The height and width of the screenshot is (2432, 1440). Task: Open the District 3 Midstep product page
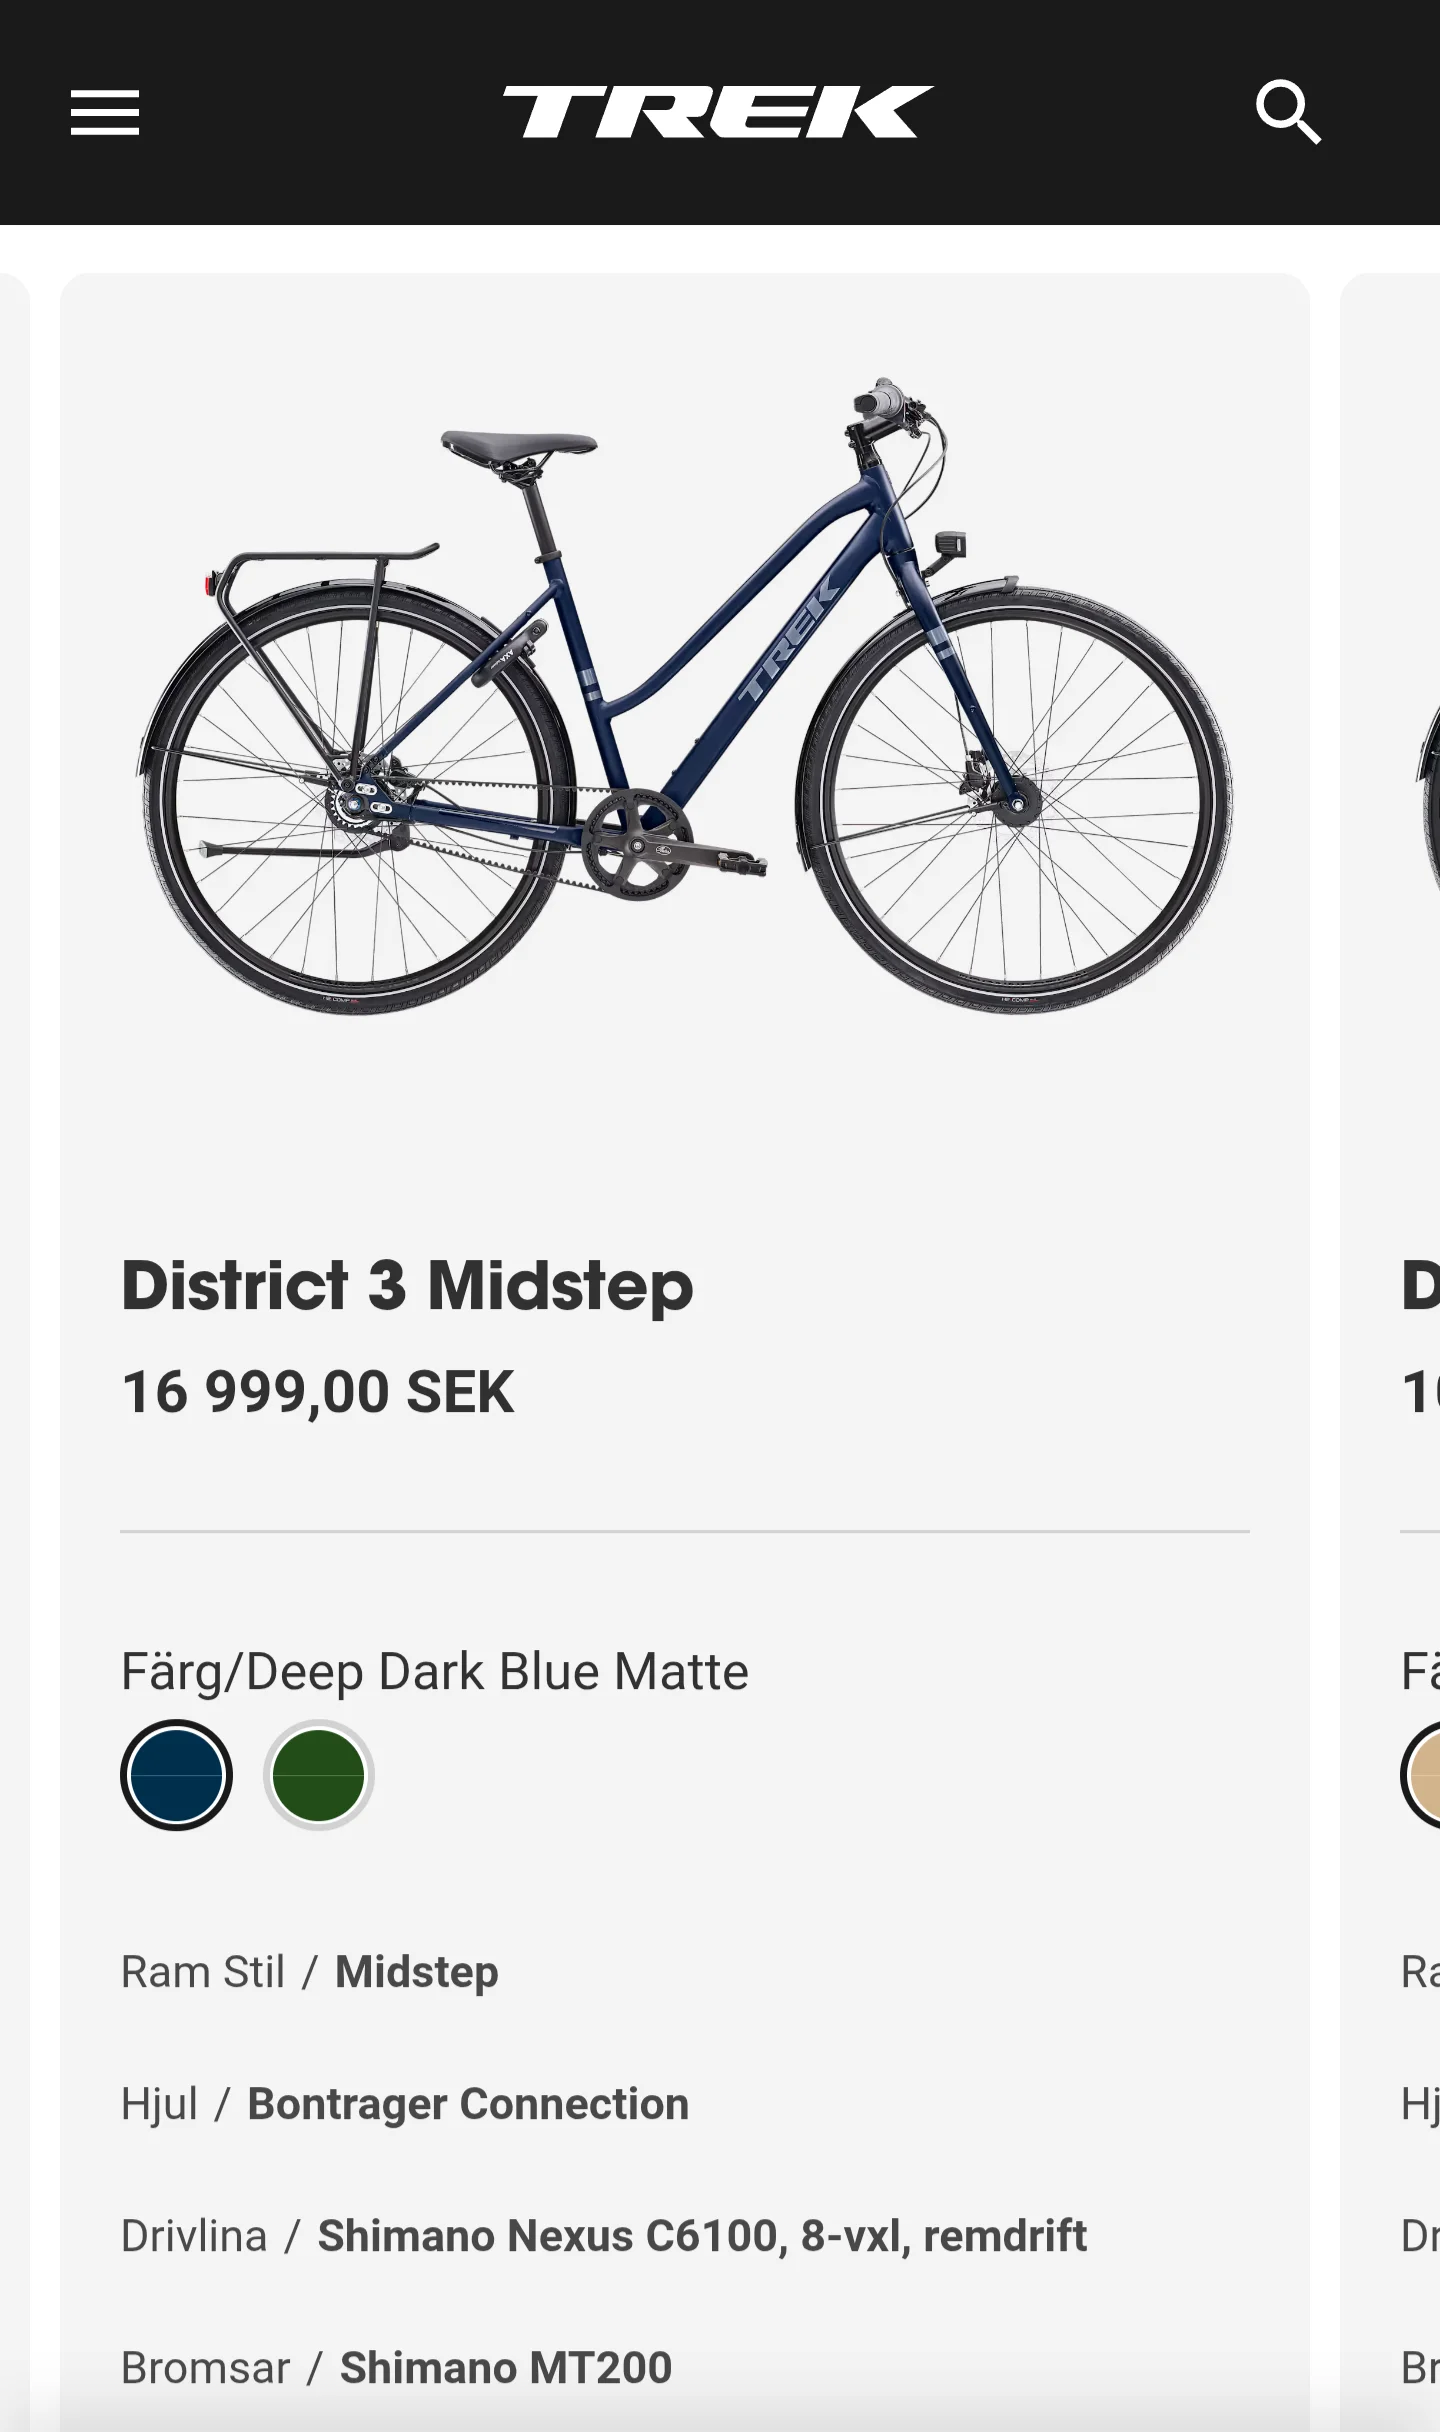[405, 1287]
